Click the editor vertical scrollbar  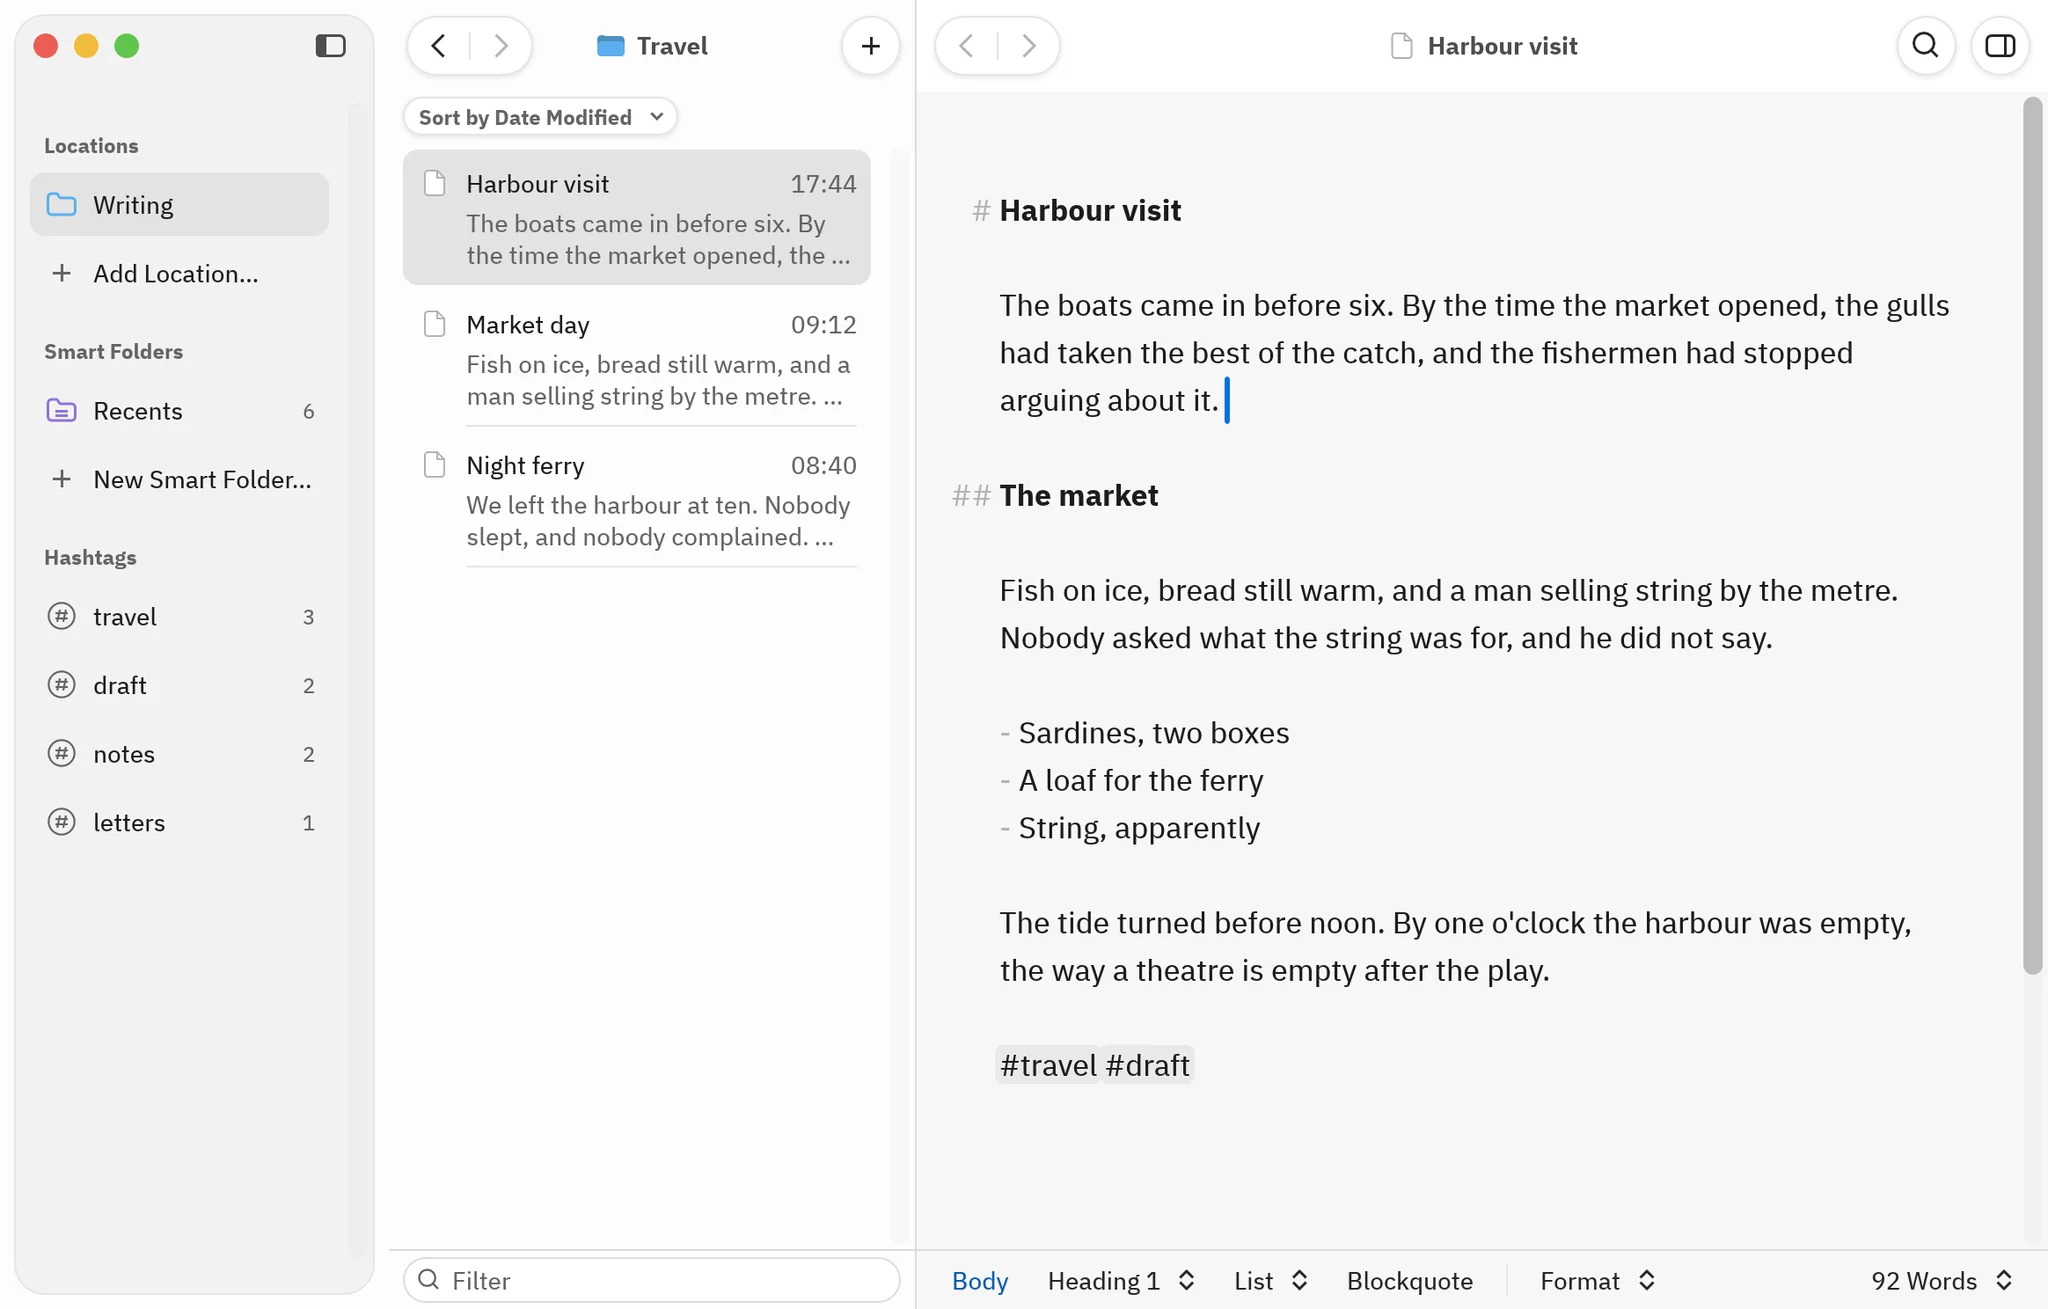point(2032,535)
